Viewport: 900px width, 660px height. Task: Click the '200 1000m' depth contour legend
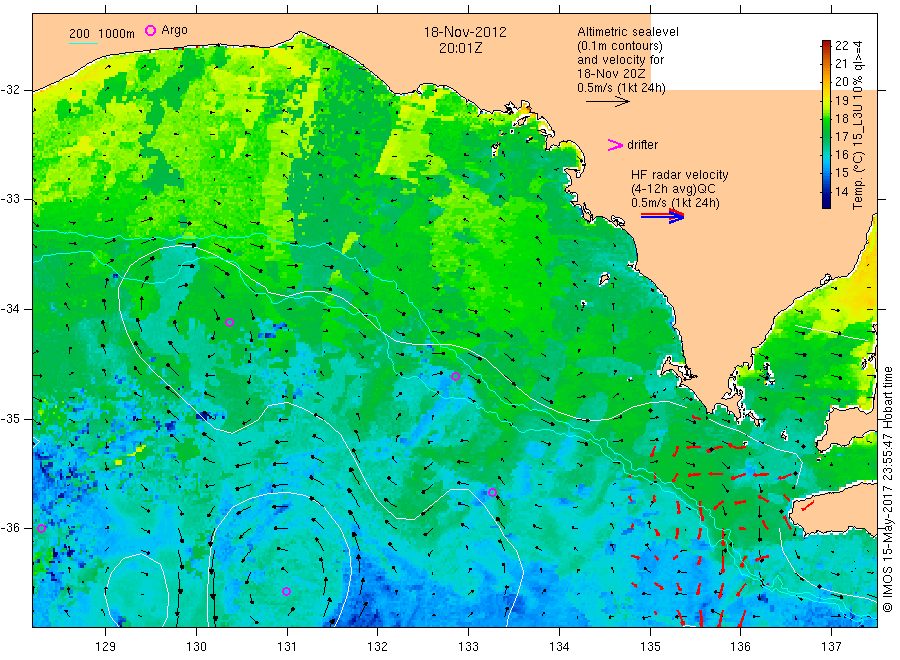coord(102,34)
